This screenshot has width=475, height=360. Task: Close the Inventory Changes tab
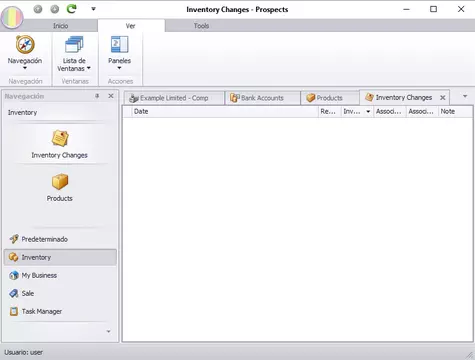click(x=443, y=98)
